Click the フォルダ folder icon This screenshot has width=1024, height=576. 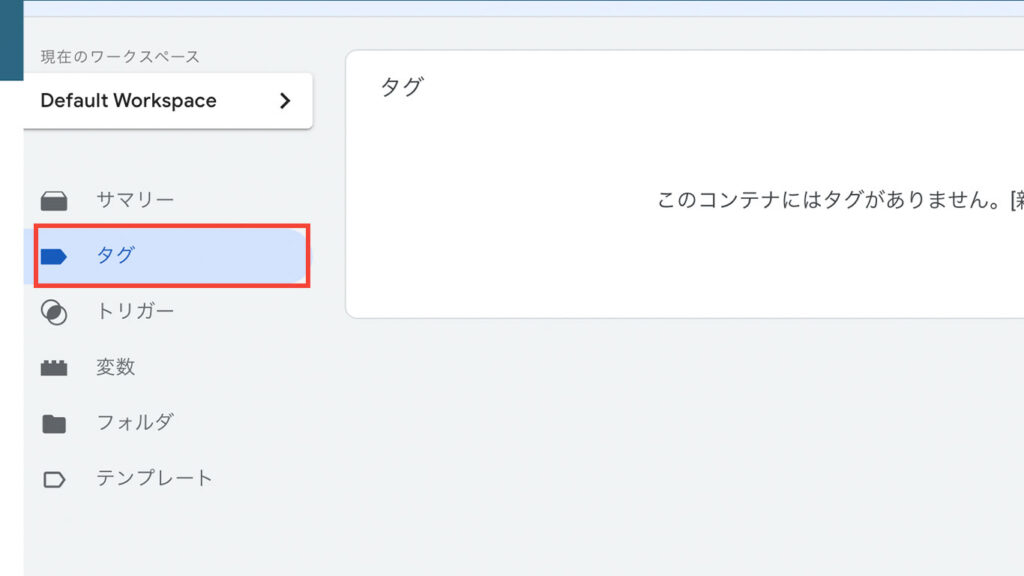pyautogui.click(x=54, y=424)
